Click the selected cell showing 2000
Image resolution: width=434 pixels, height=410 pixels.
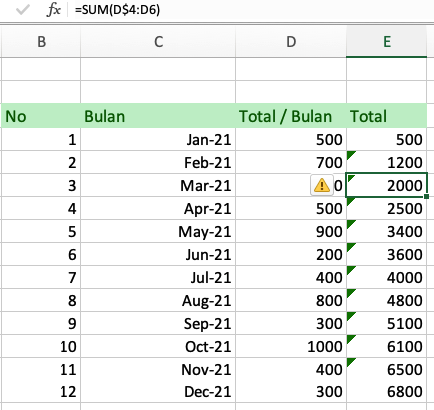(387, 185)
